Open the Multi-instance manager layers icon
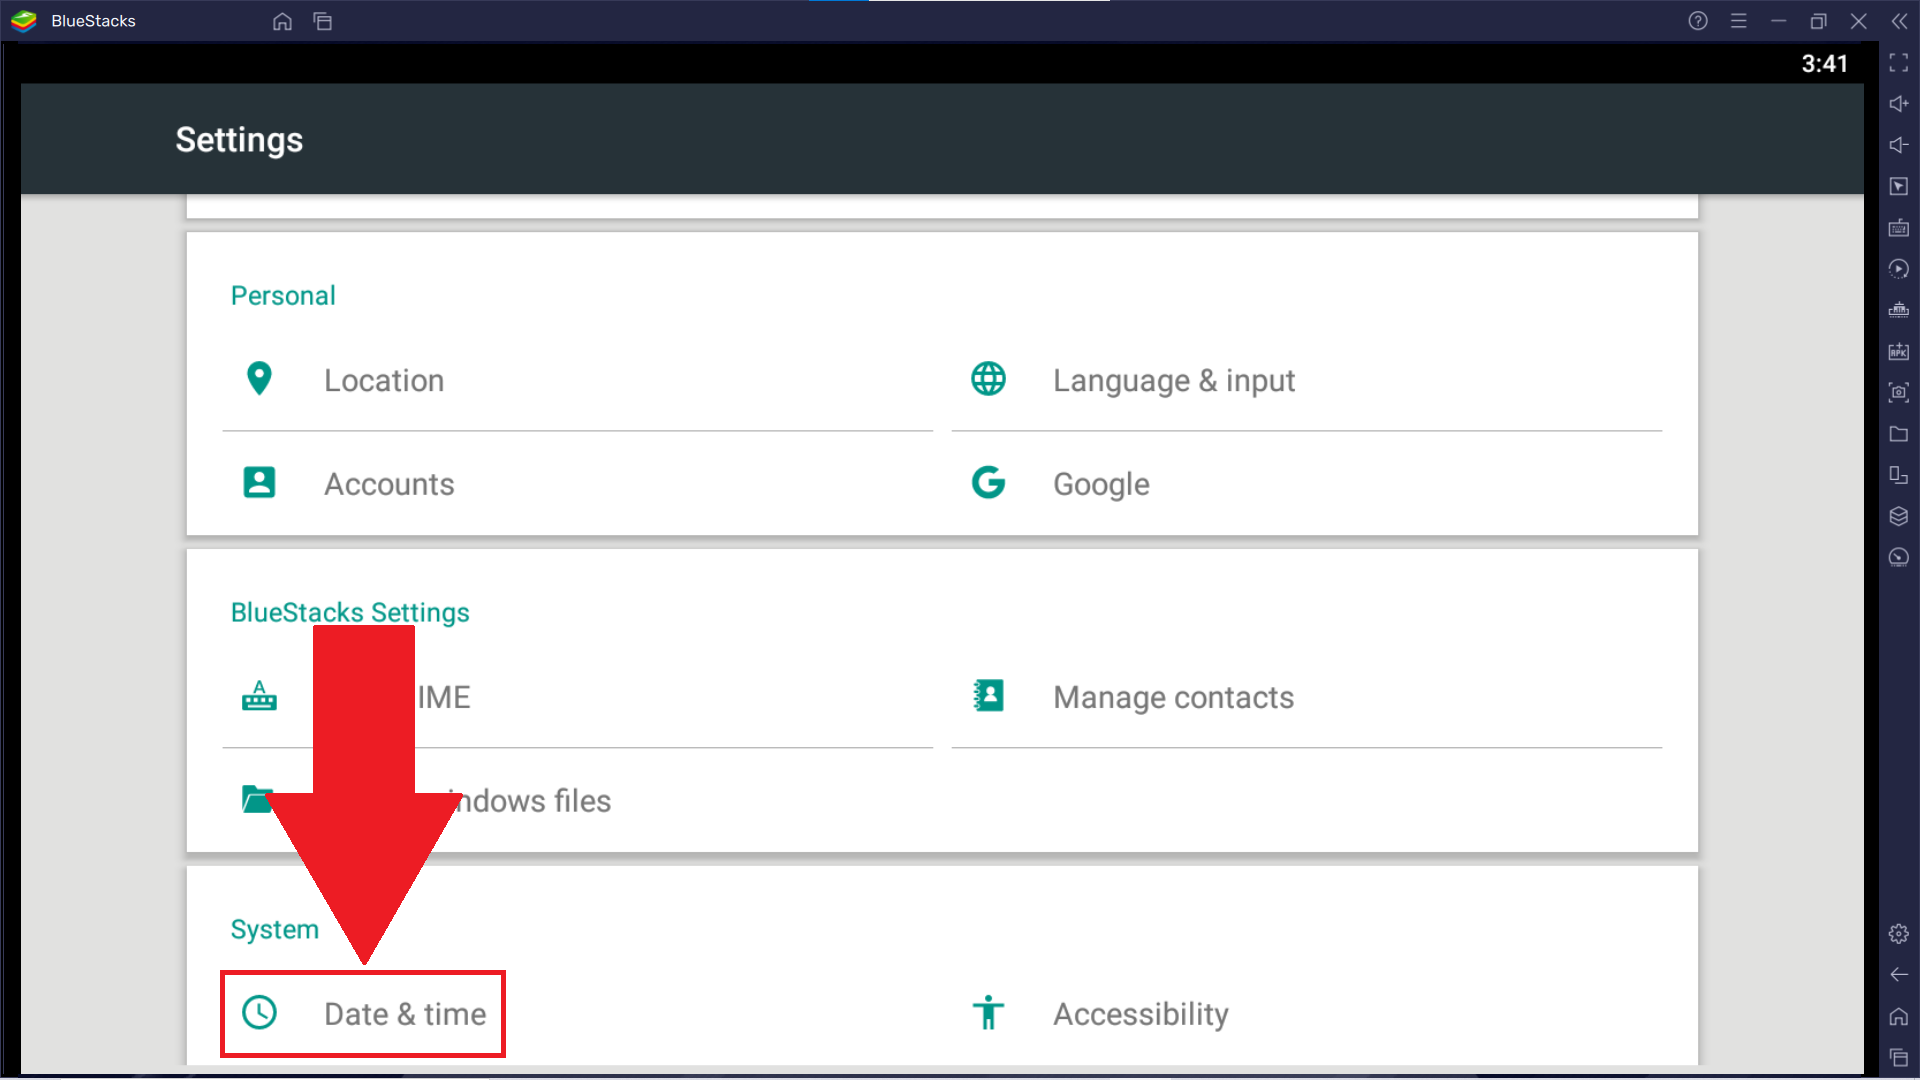Image resolution: width=1920 pixels, height=1080 pixels. pos(1899,517)
